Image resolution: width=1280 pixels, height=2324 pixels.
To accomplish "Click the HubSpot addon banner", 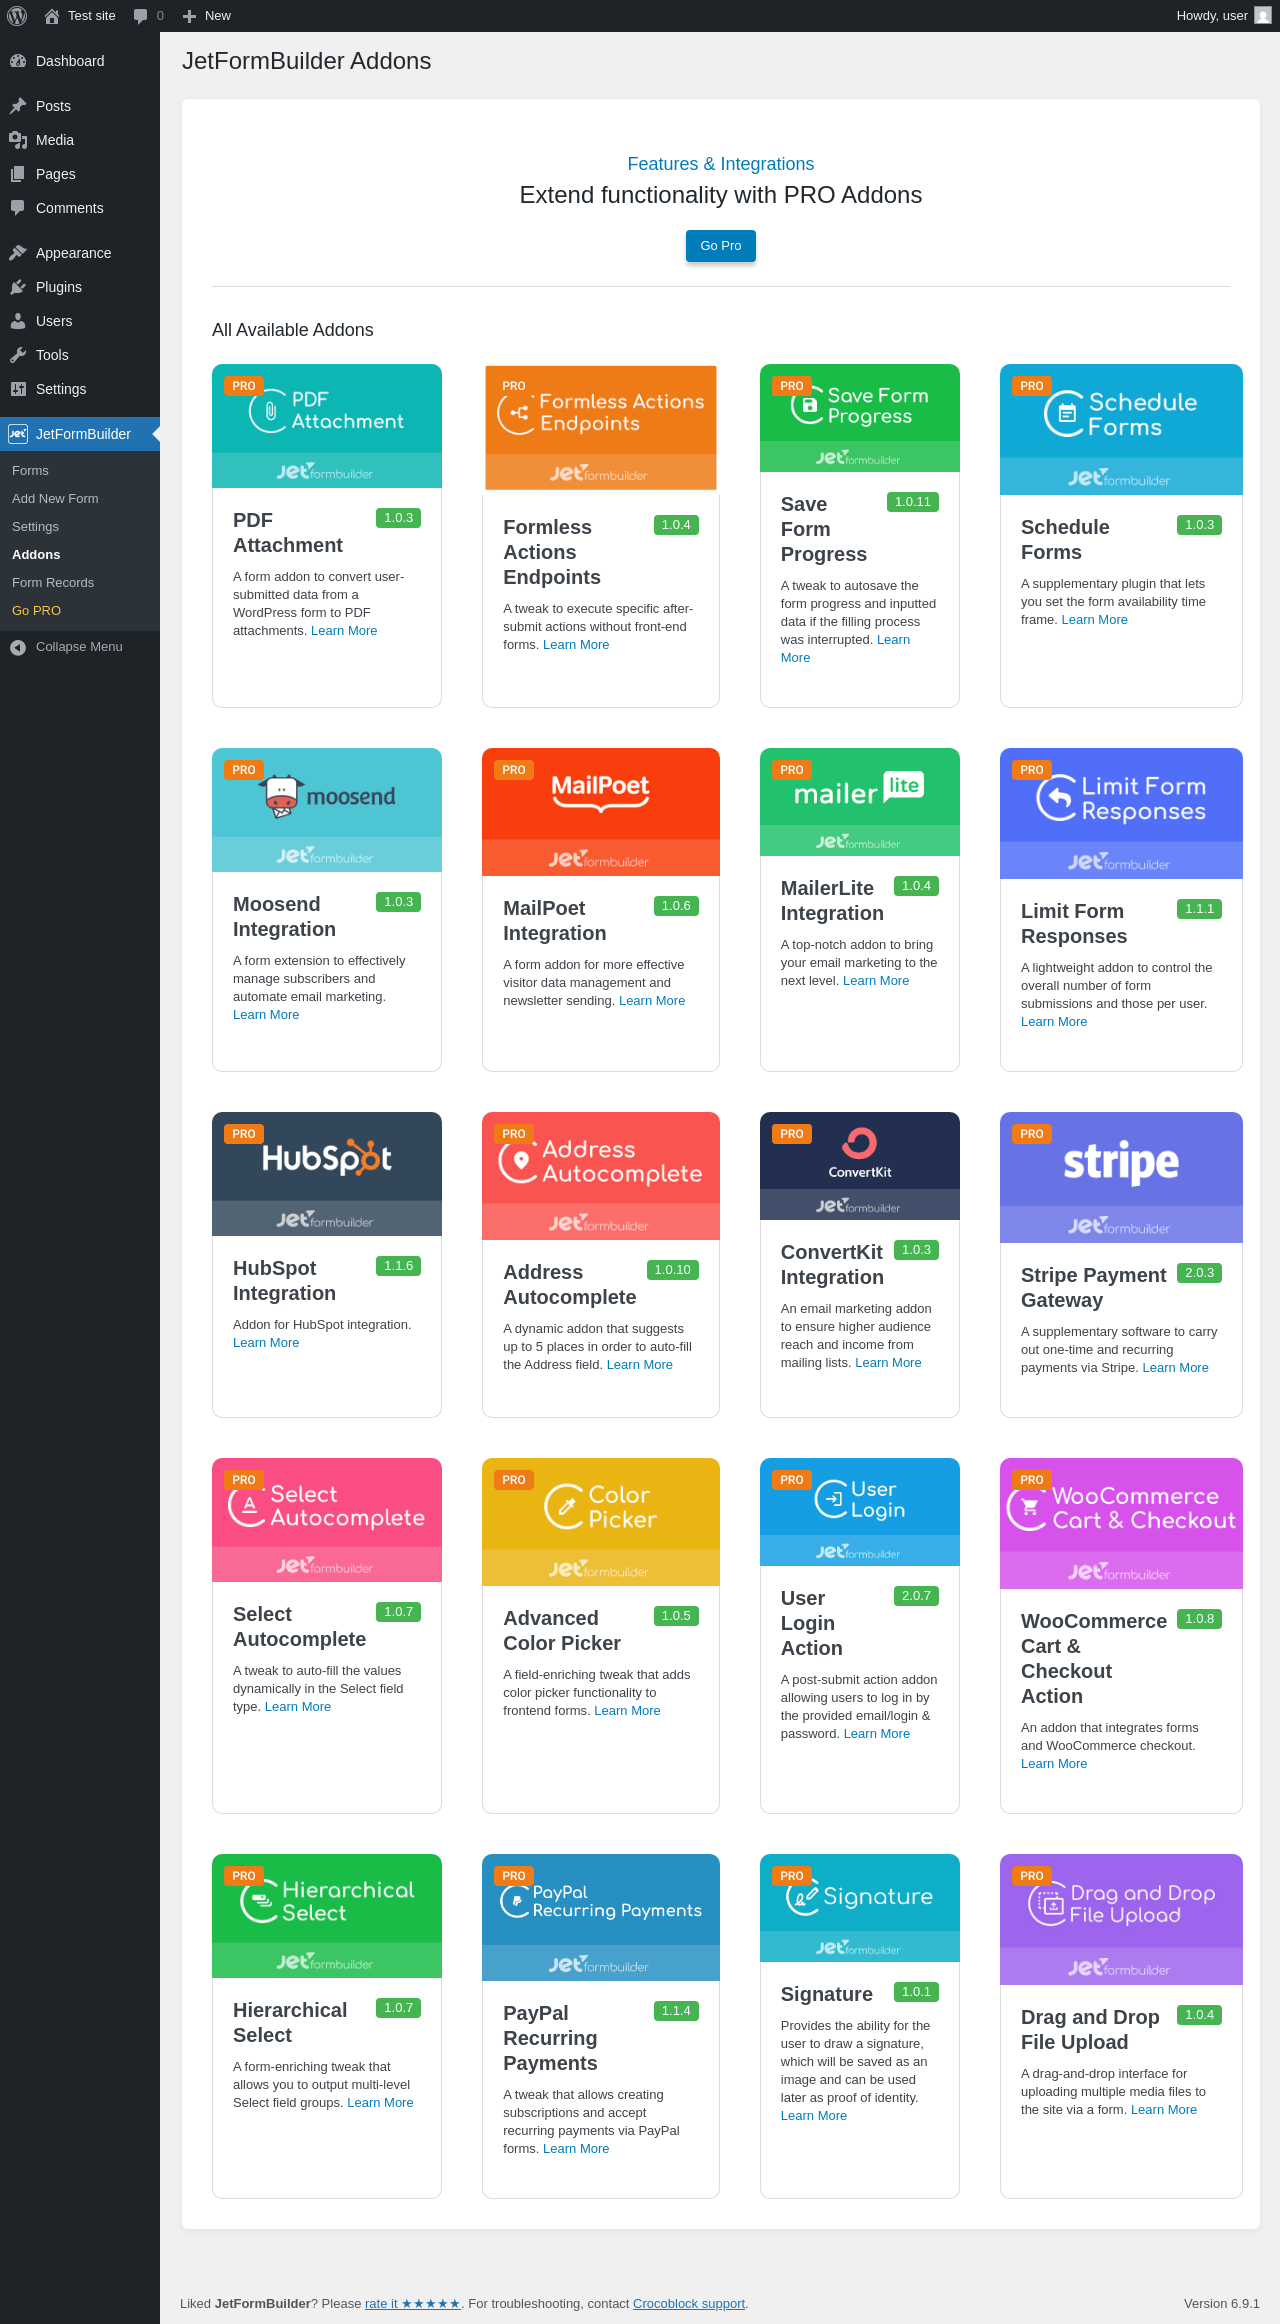I will 327,1174.
